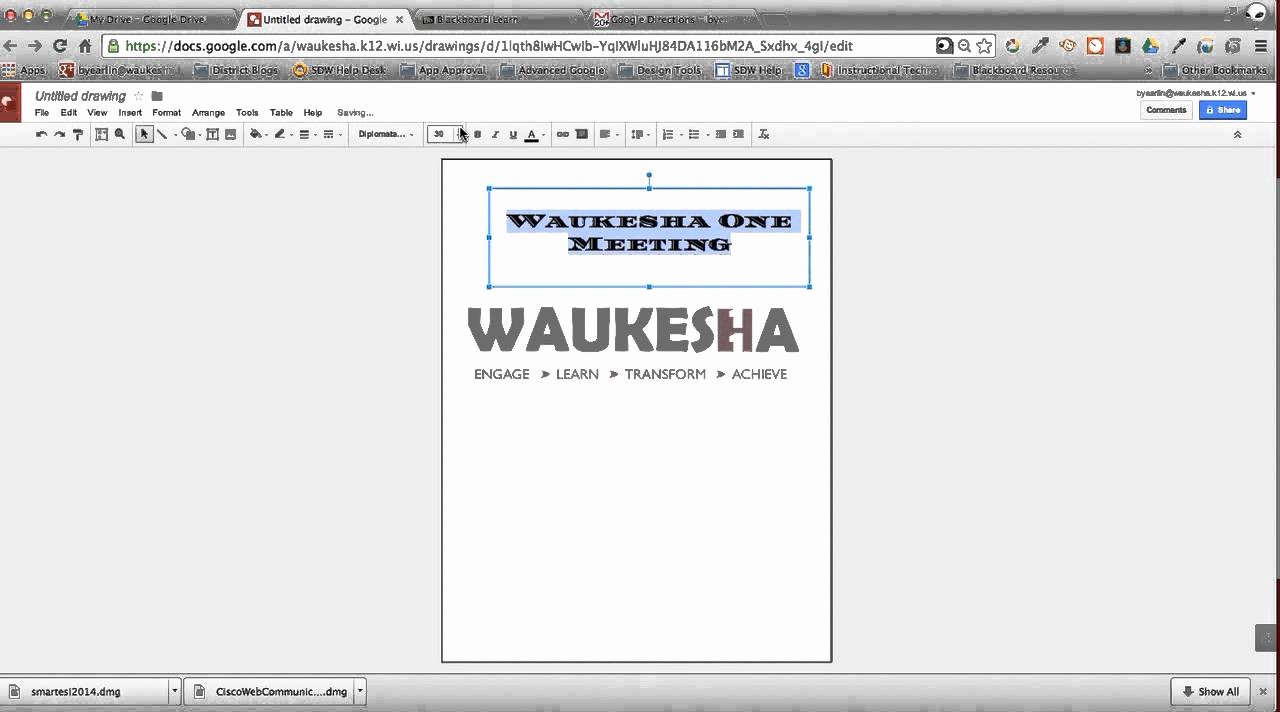Image resolution: width=1280 pixels, height=712 pixels.
Task: Open Other Bookmarks folder
Action: (1215, 70)
